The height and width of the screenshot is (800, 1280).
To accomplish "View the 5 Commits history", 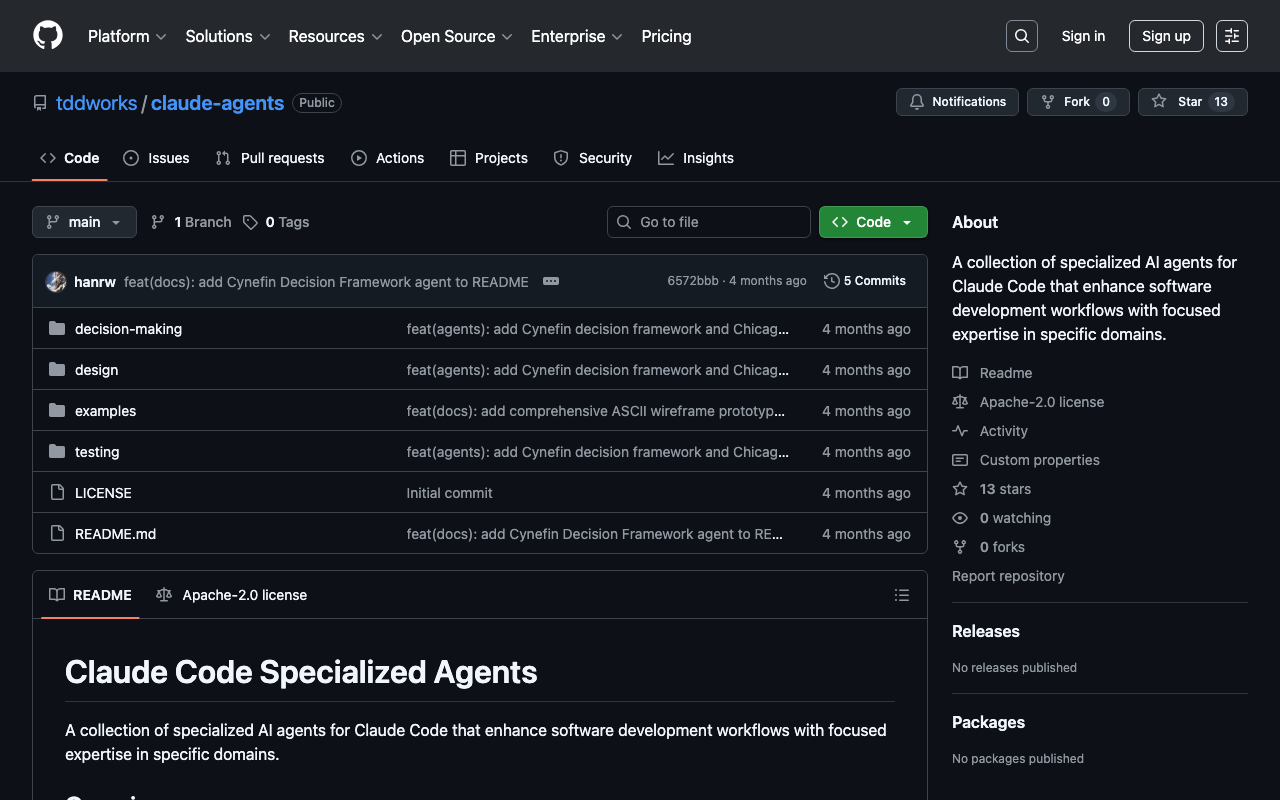I will click(x=865, y=281).
